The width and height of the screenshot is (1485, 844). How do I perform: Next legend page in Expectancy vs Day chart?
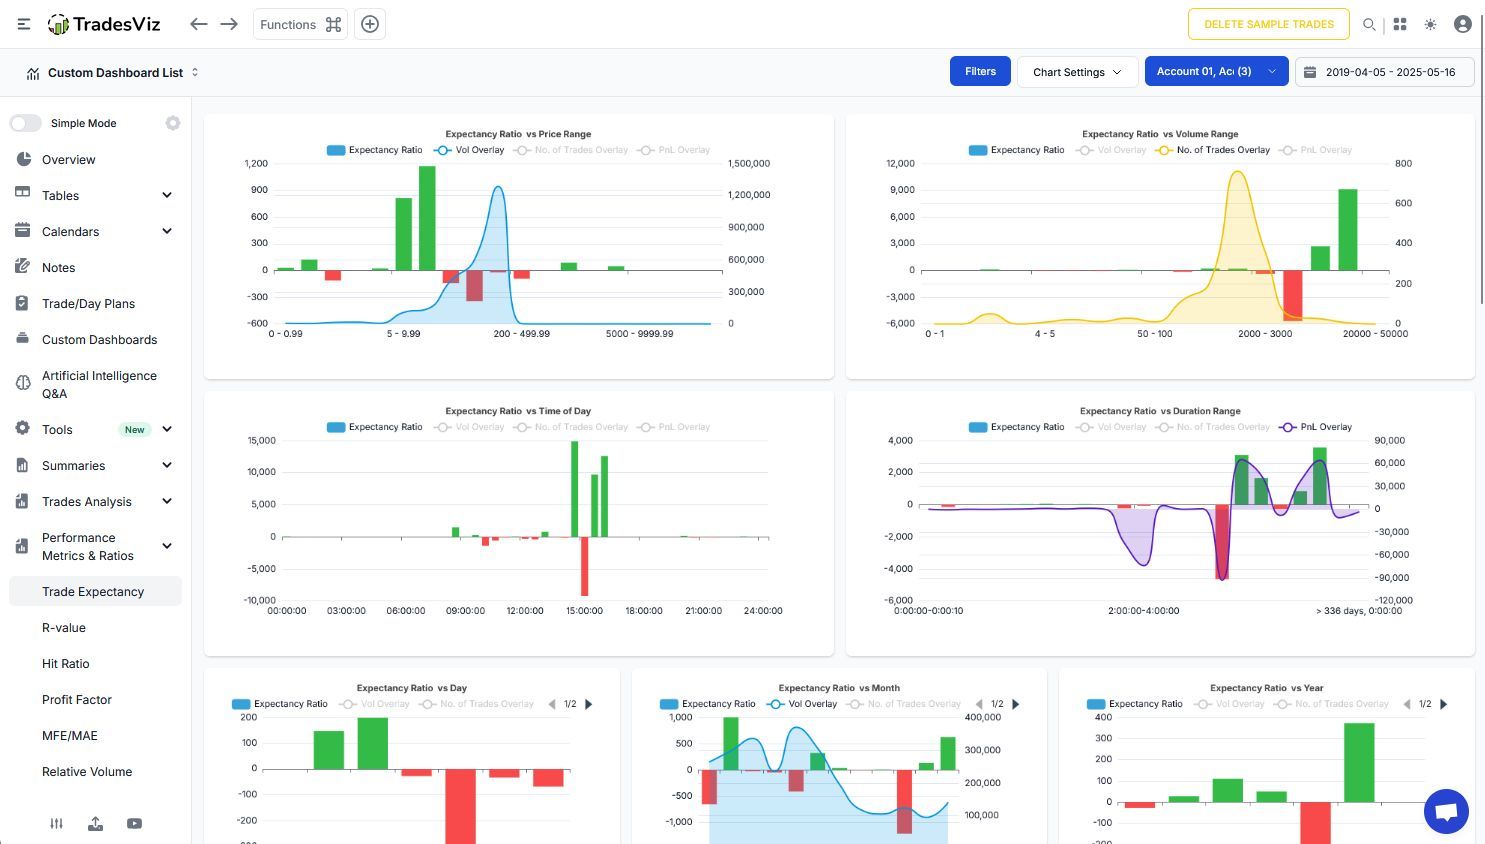[x=589, y=704]
